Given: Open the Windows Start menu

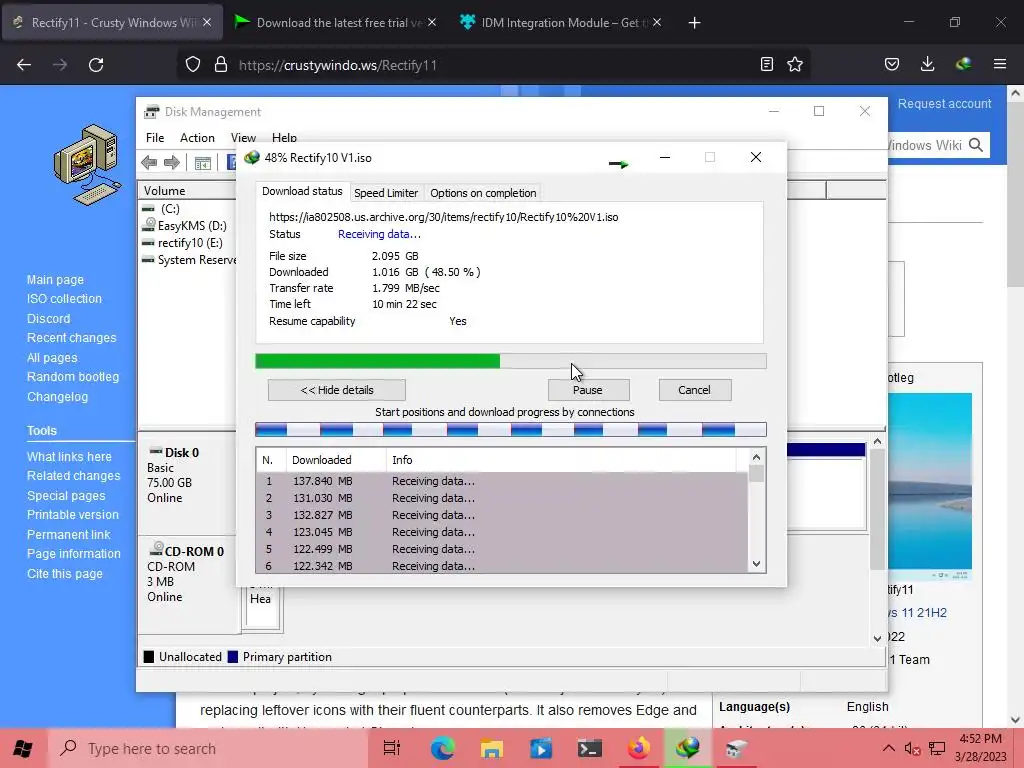Looking at the screenshot, I should click(23, 748).
